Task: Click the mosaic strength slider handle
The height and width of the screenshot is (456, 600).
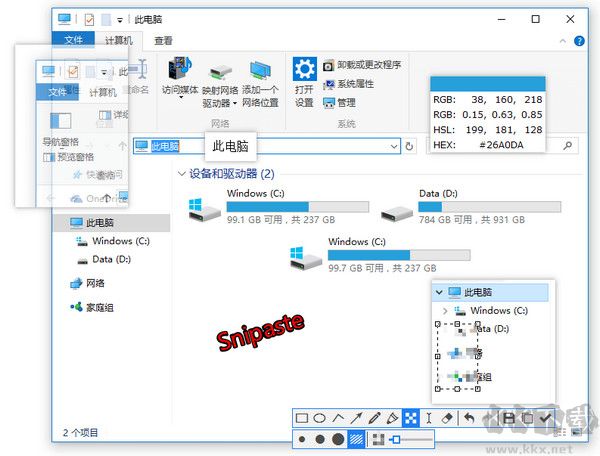Action: (x=396, y=440)
